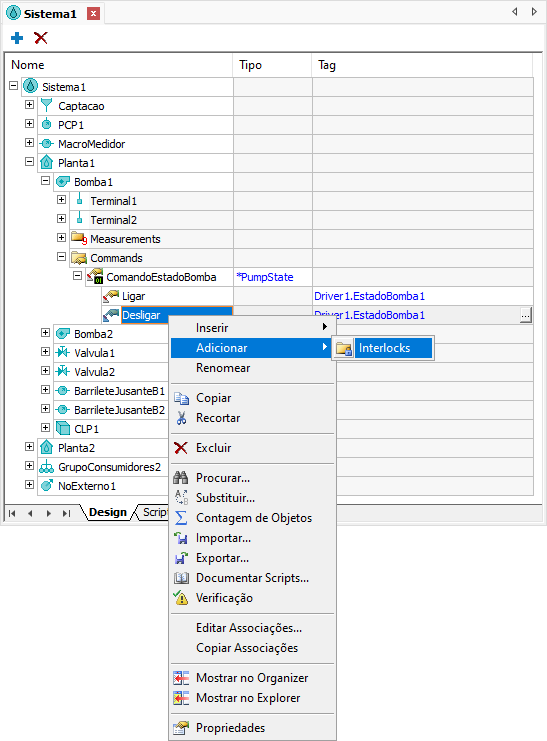Click the Valvula1 valve icon

[x=62, y=353]
